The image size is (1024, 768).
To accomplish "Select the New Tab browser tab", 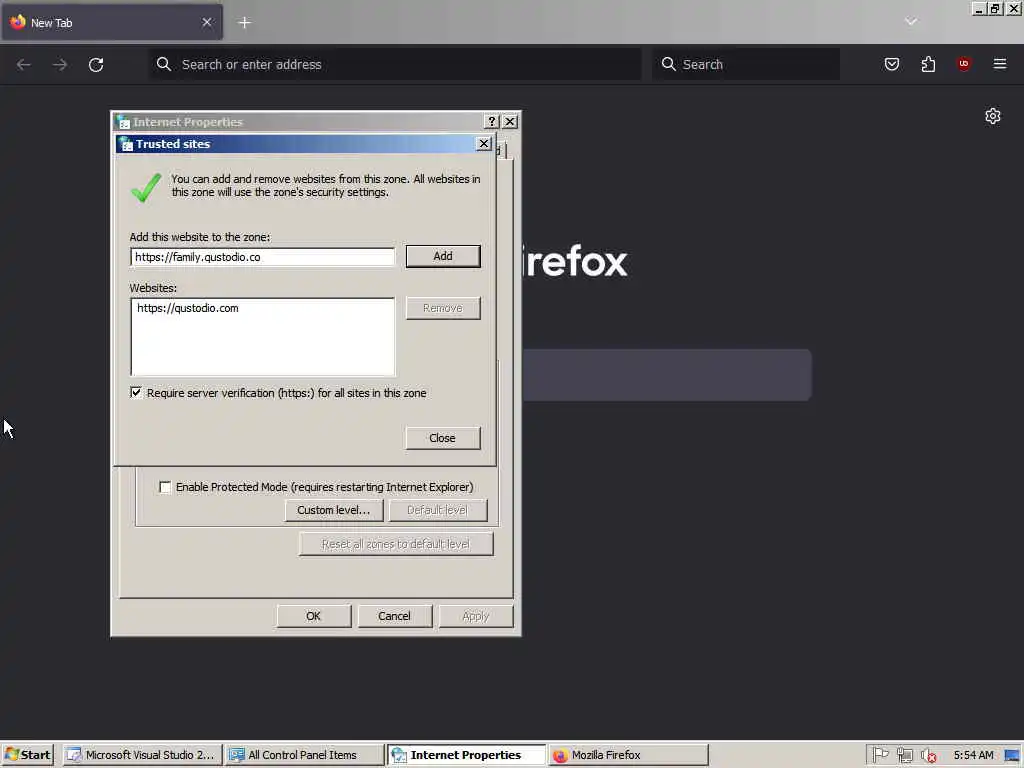I will pyautogui.click(x=112, y=23).
